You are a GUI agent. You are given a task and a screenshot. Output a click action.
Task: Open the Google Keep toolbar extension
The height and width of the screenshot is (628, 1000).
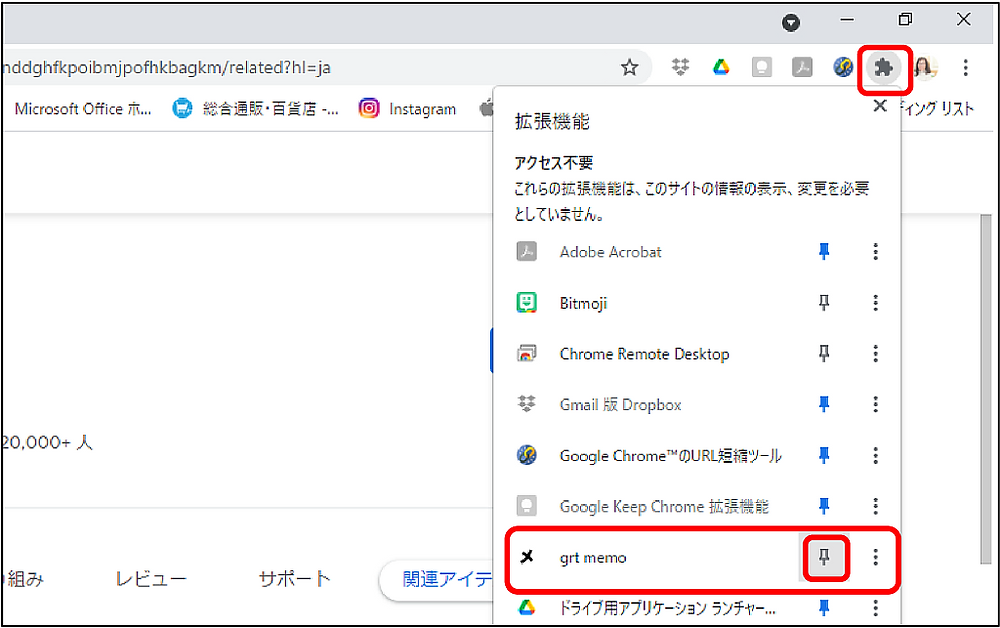(x=761, y=67)
